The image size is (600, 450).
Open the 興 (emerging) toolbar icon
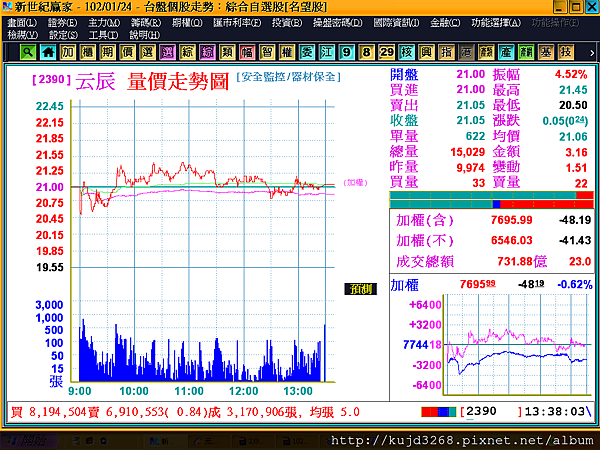tap(426, 52)
